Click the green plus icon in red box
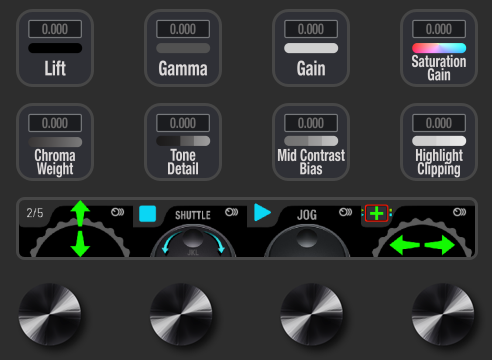Viewport: 492px width, 360px height. coord(377,213)
